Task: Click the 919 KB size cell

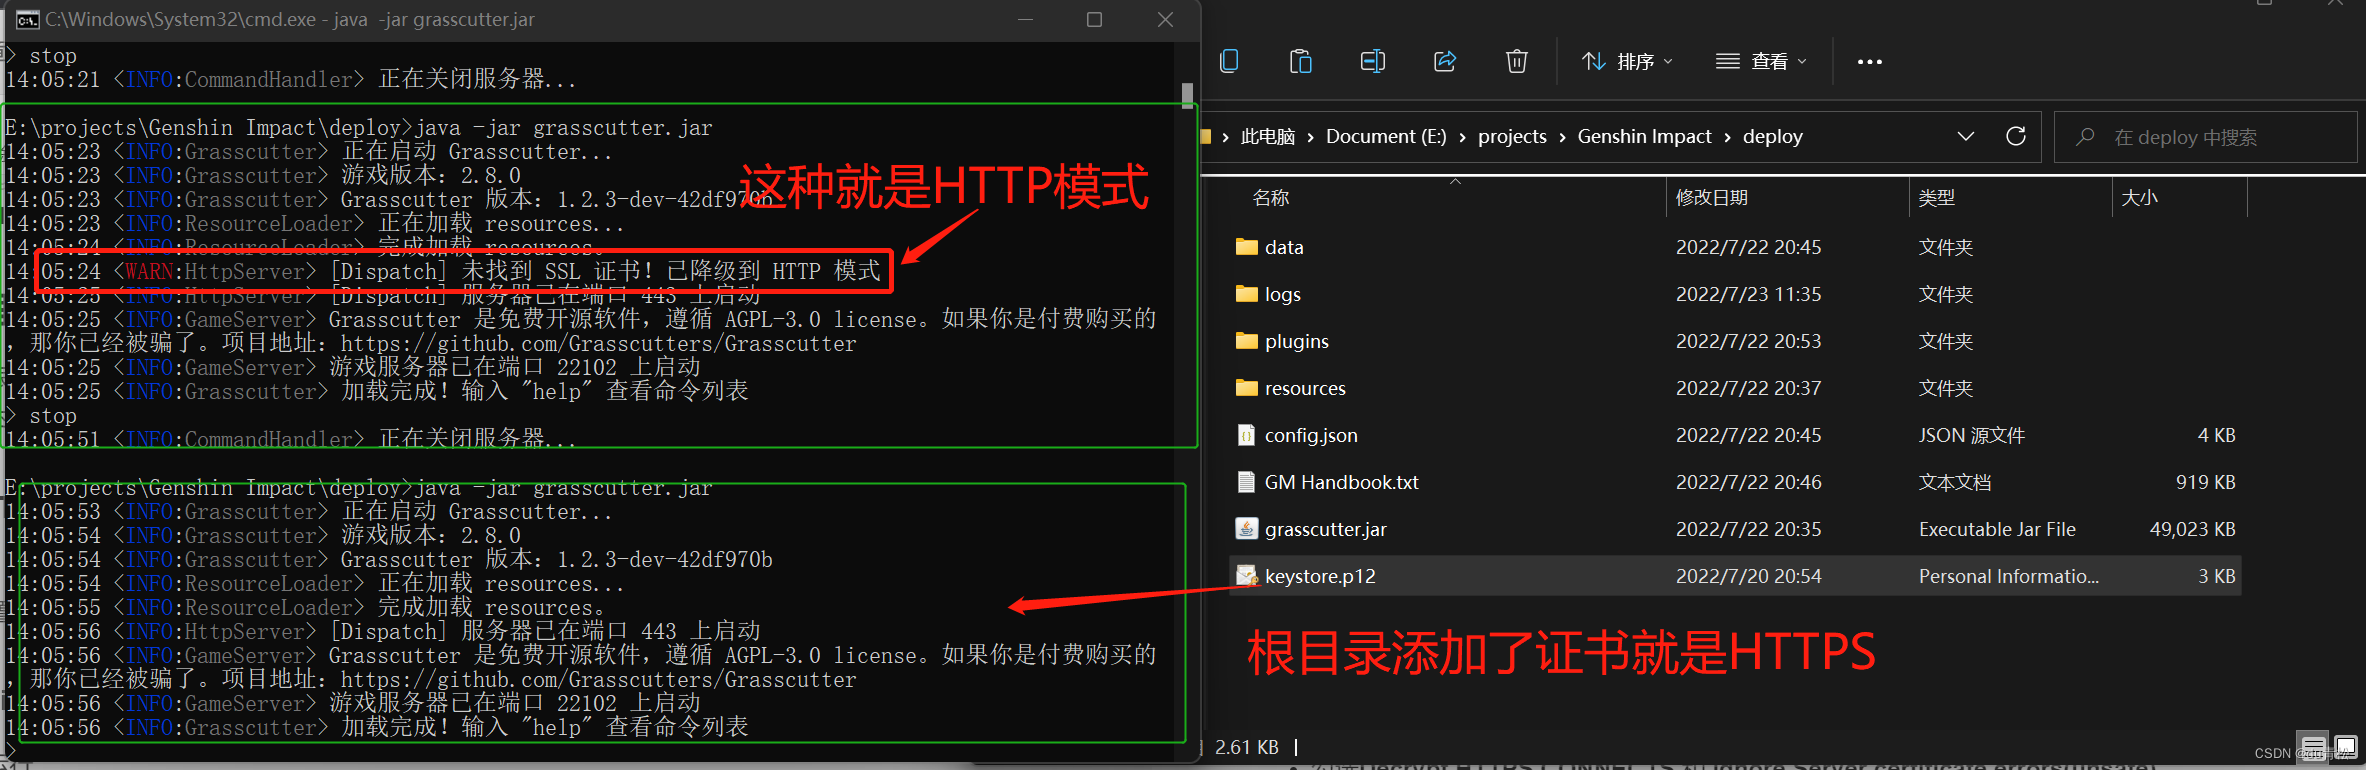Action: pyautogui.click(x=2205, y=482)
